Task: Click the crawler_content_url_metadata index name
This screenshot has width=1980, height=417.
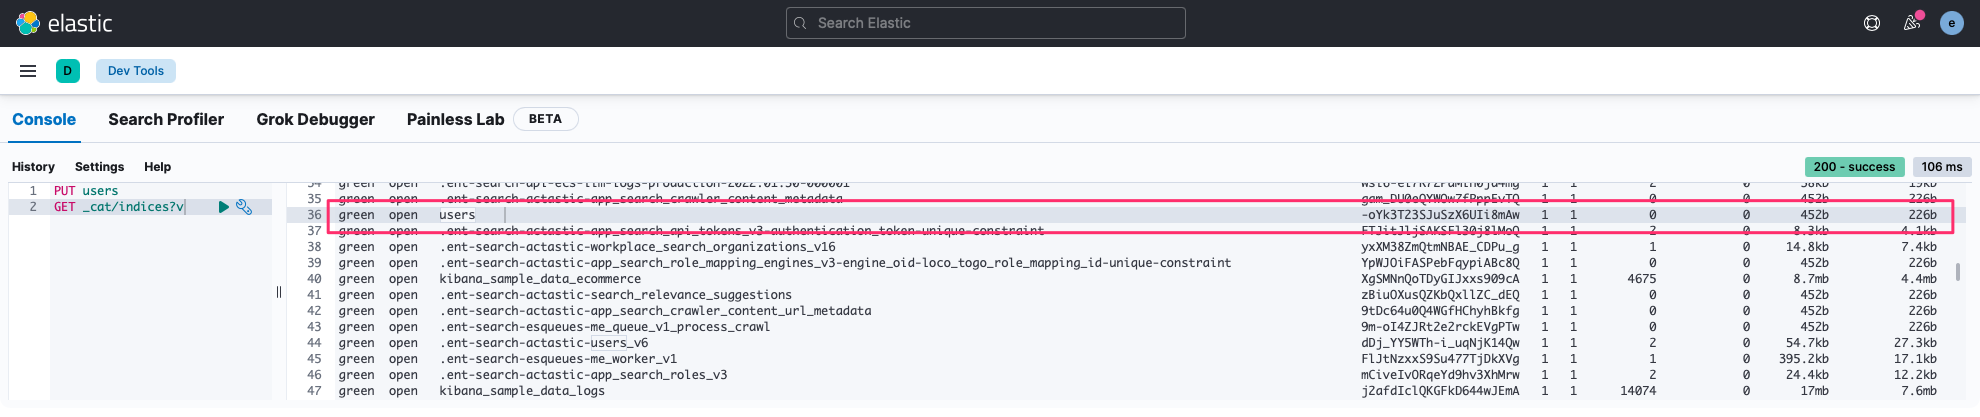Action: pyautogui.click(x=655, y=311)
